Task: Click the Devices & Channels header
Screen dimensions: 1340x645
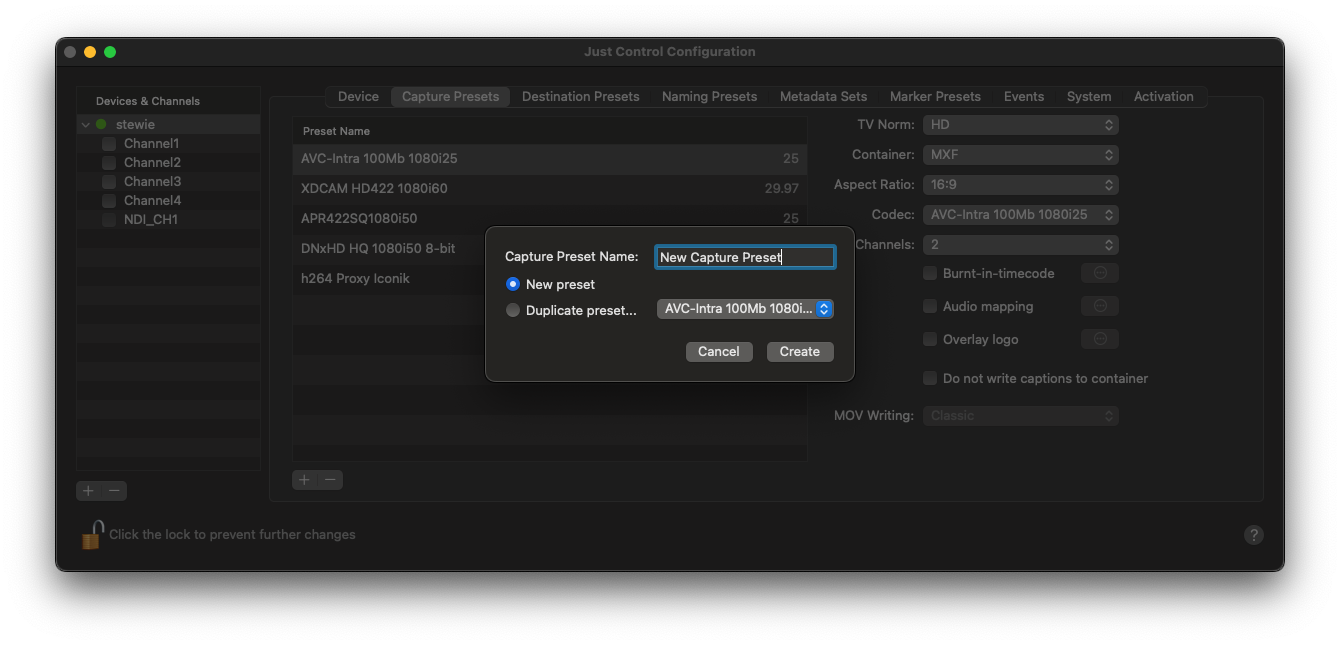Action: click(x=148, y=101)
